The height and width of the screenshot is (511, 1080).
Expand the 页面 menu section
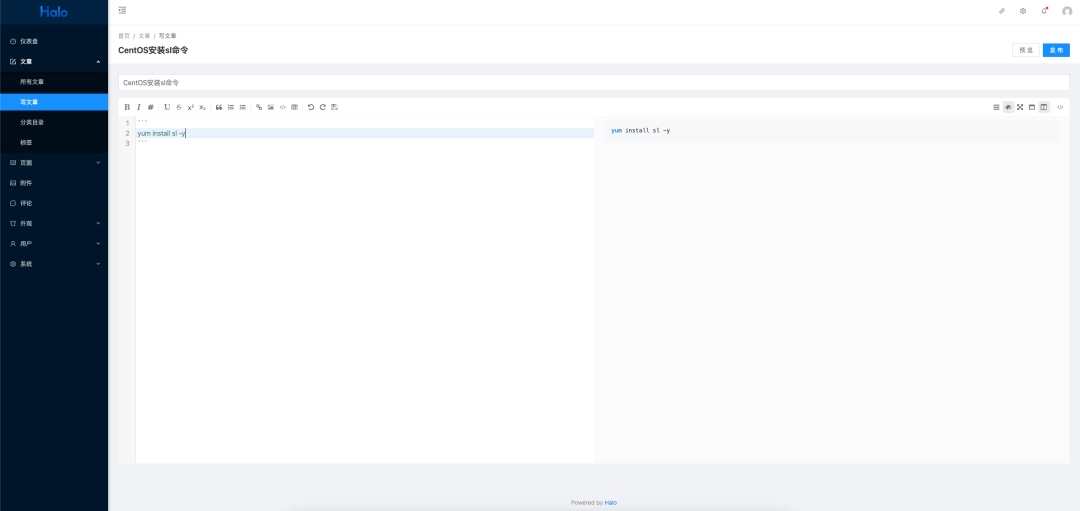[x=54, y=163]
